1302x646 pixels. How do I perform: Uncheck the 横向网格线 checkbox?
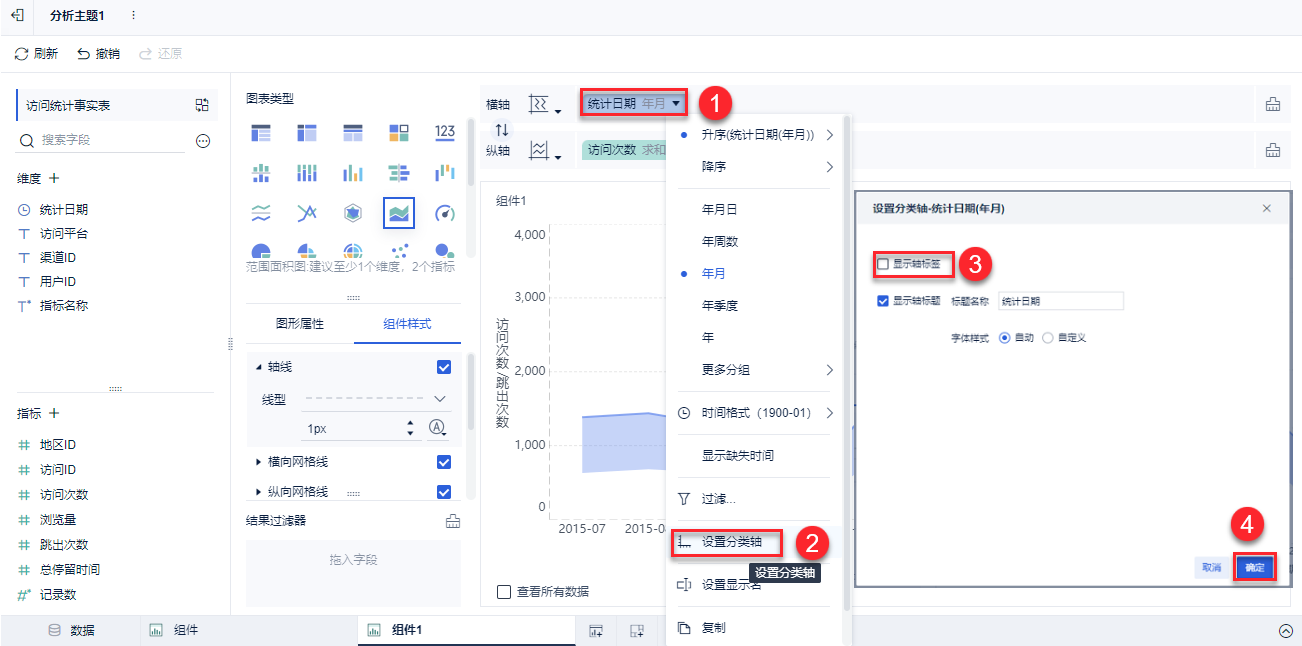tap(444, 462)
